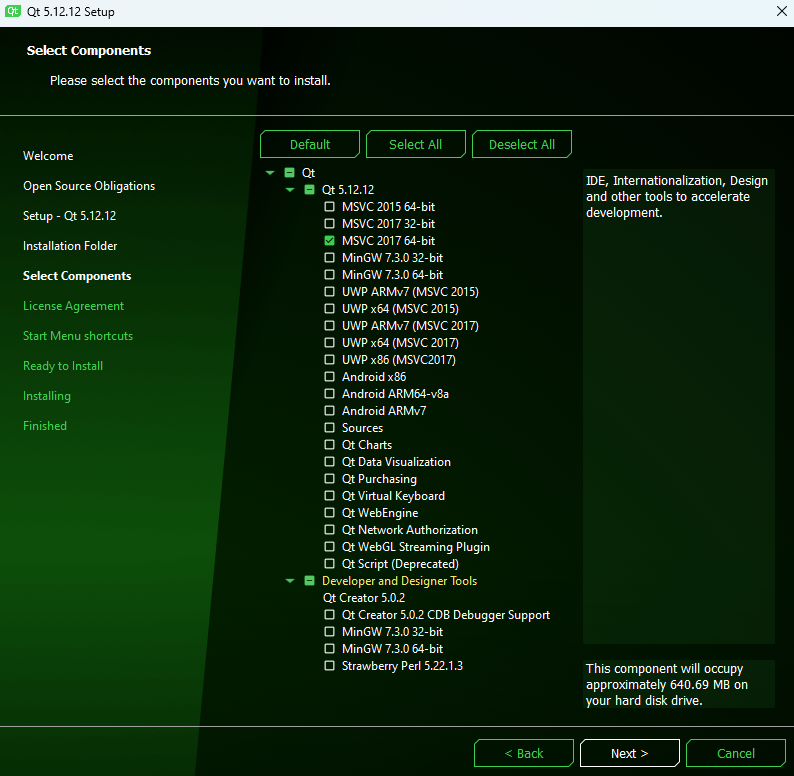Click Setup - Qt 5.12.12 step
This screenshot has height=776, width=794.
[x=69, y=216]
